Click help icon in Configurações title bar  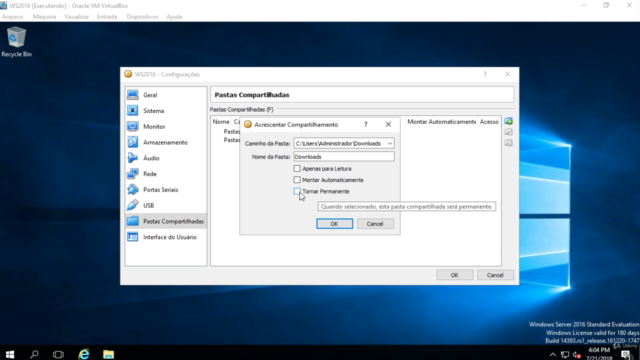485,74
